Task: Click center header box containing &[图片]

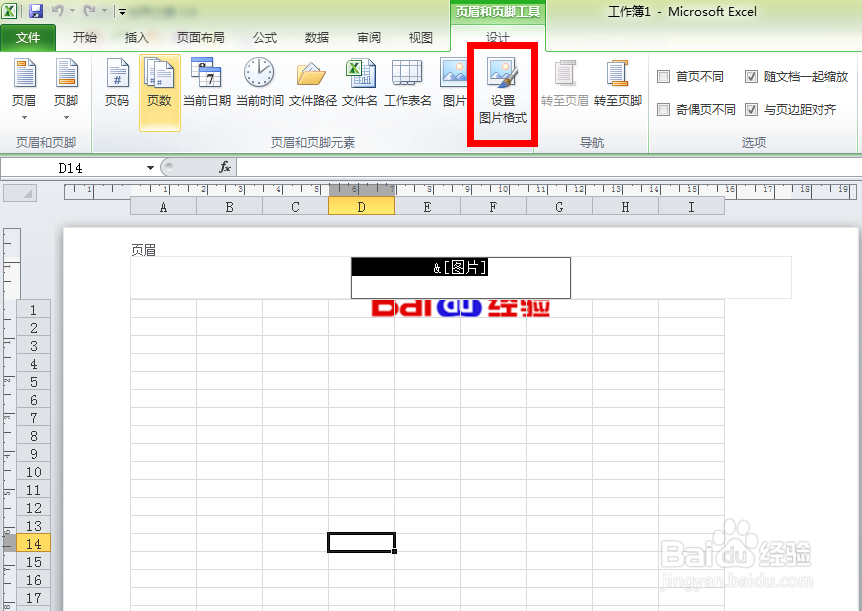Action: (x=461, y=278)
